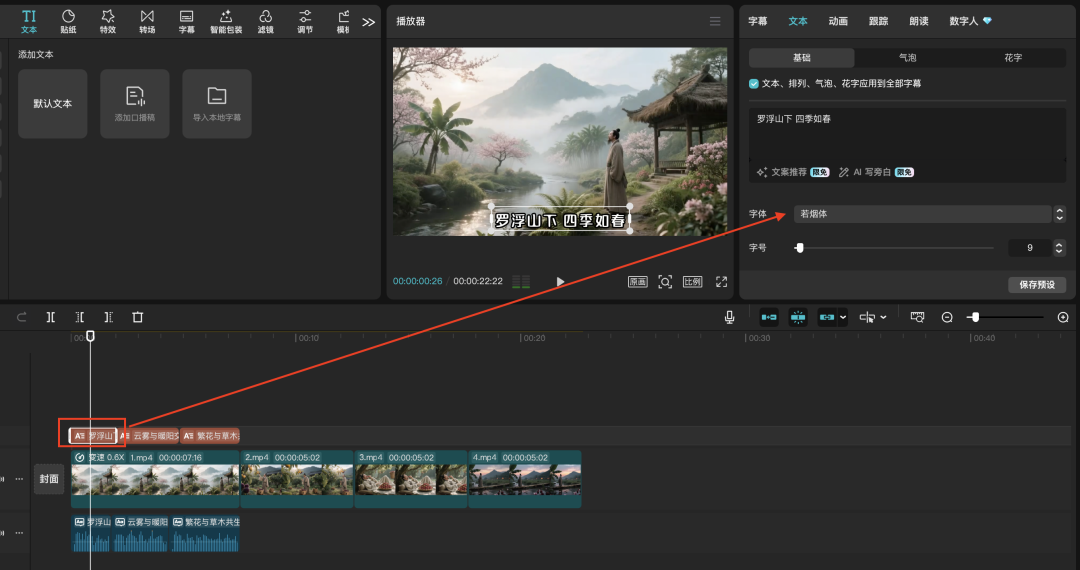Click the redo arrow in timeline toolbar
Screen dimensions: 1080x570
(21, 317)
